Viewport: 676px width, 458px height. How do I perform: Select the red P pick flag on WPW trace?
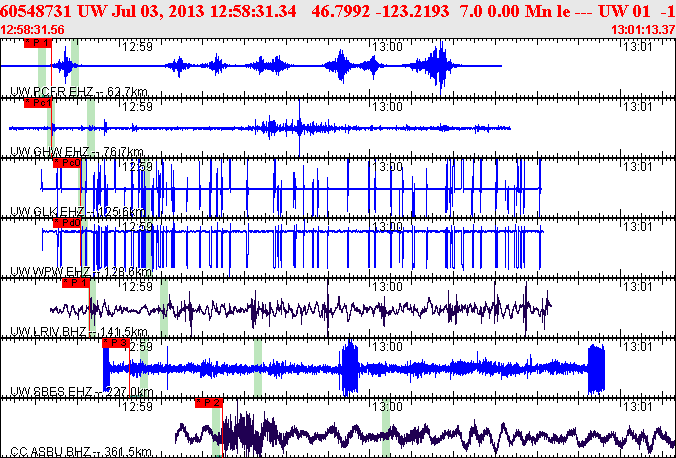click(68, 223)
